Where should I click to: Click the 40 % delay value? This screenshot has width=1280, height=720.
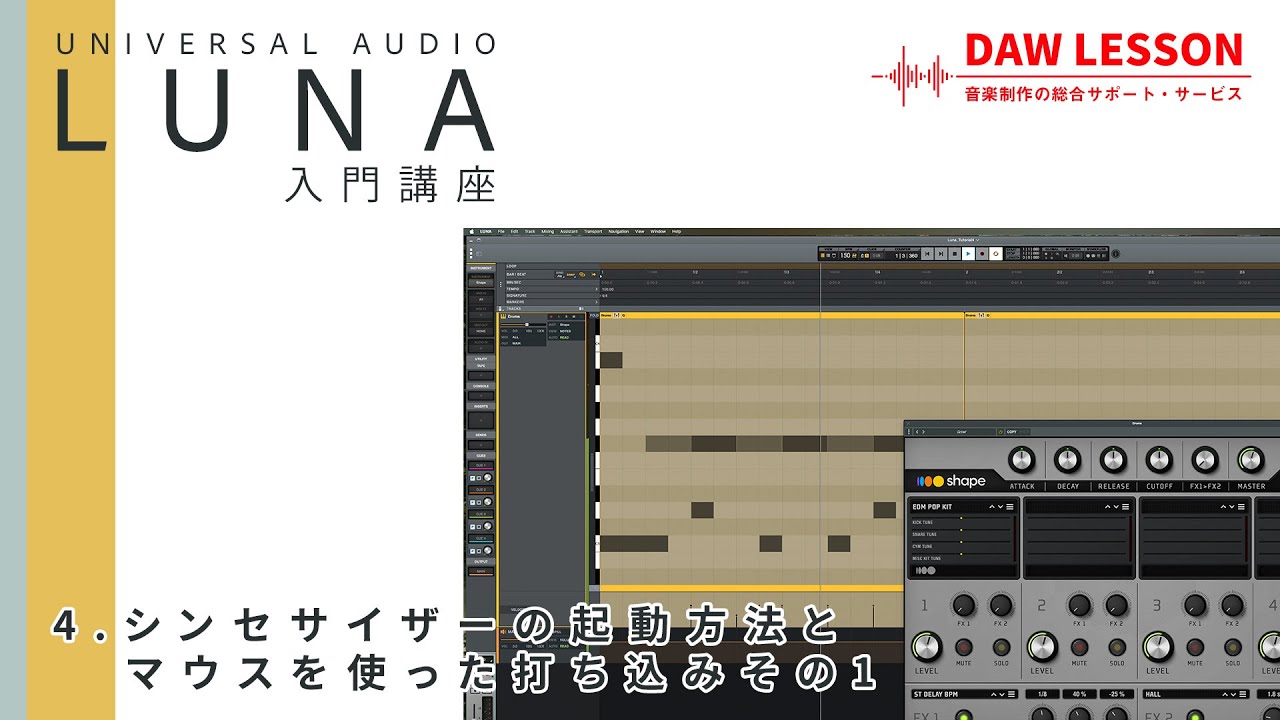tap(1080, 693)
